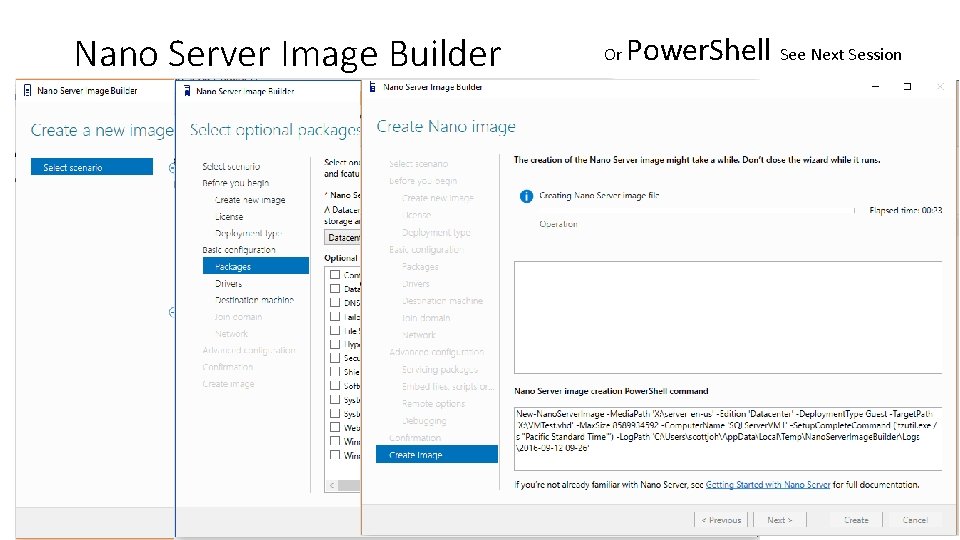Check the 'File...' package checkbox
Screen dimensions: 960x540
[335, 331]
